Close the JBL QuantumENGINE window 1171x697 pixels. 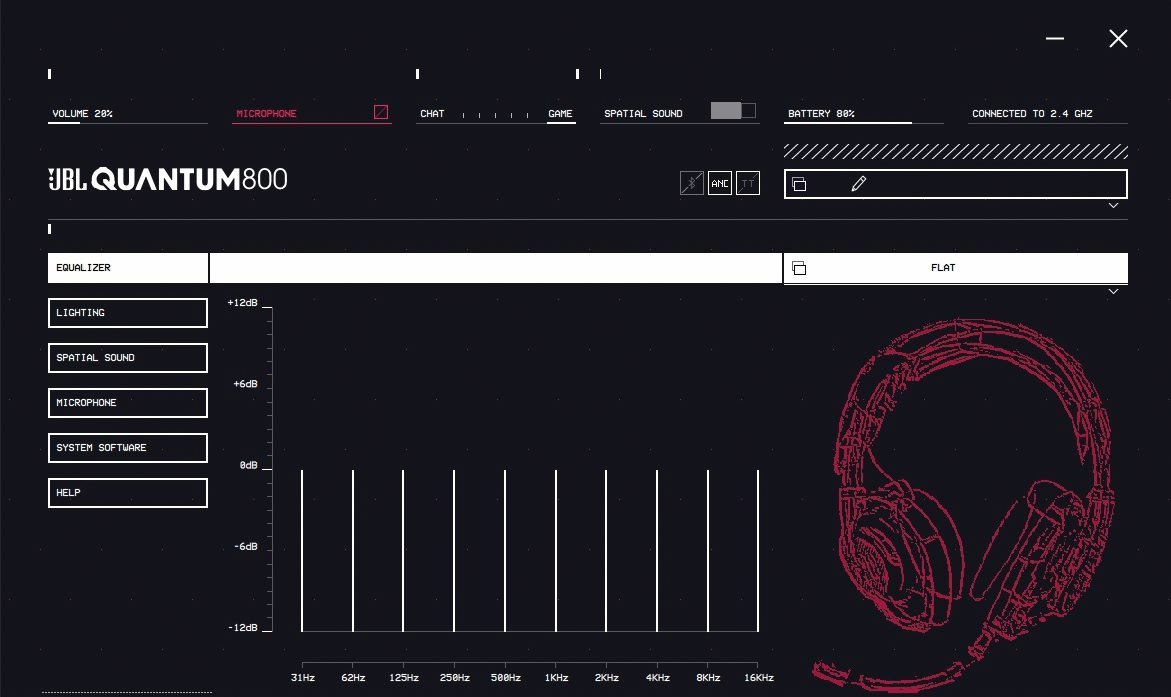pyautogui.click(x=1118, y=38)
